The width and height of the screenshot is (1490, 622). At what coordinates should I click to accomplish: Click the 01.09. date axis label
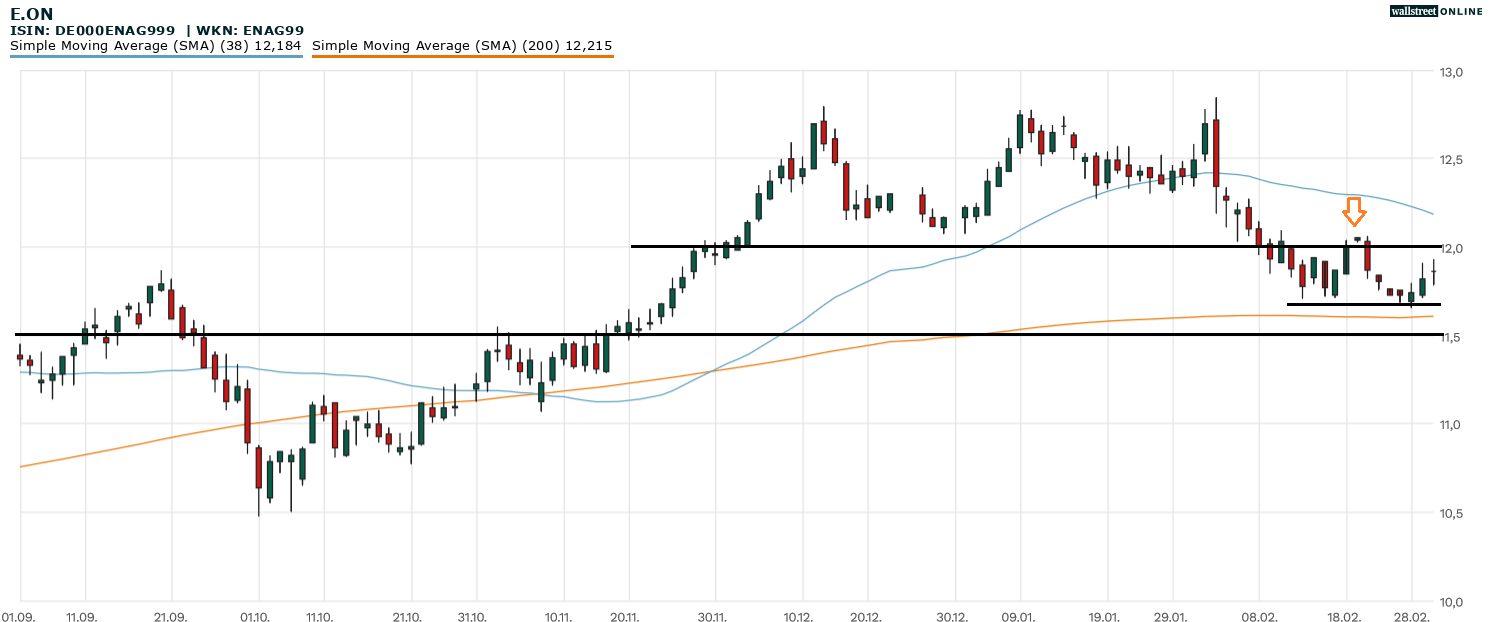point(19,617)
